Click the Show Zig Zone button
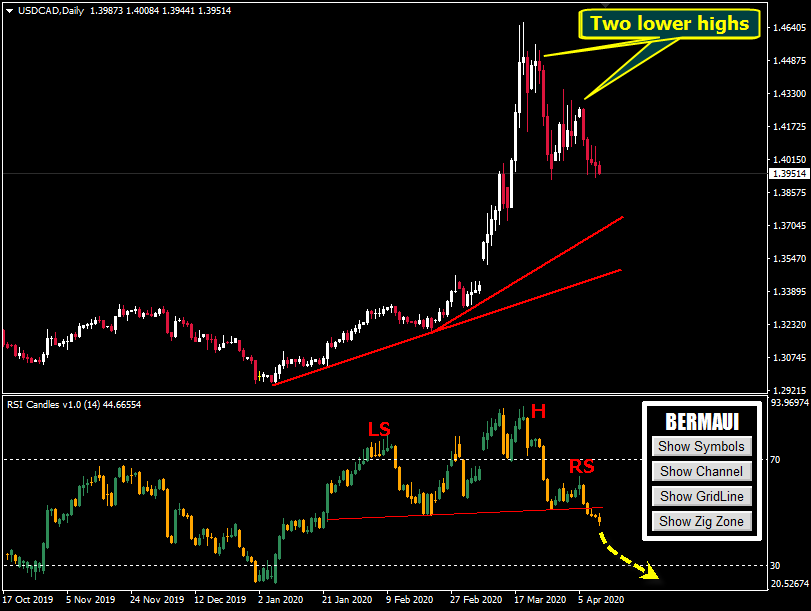This screenshot has height=611, width=811. pos(701,521)
